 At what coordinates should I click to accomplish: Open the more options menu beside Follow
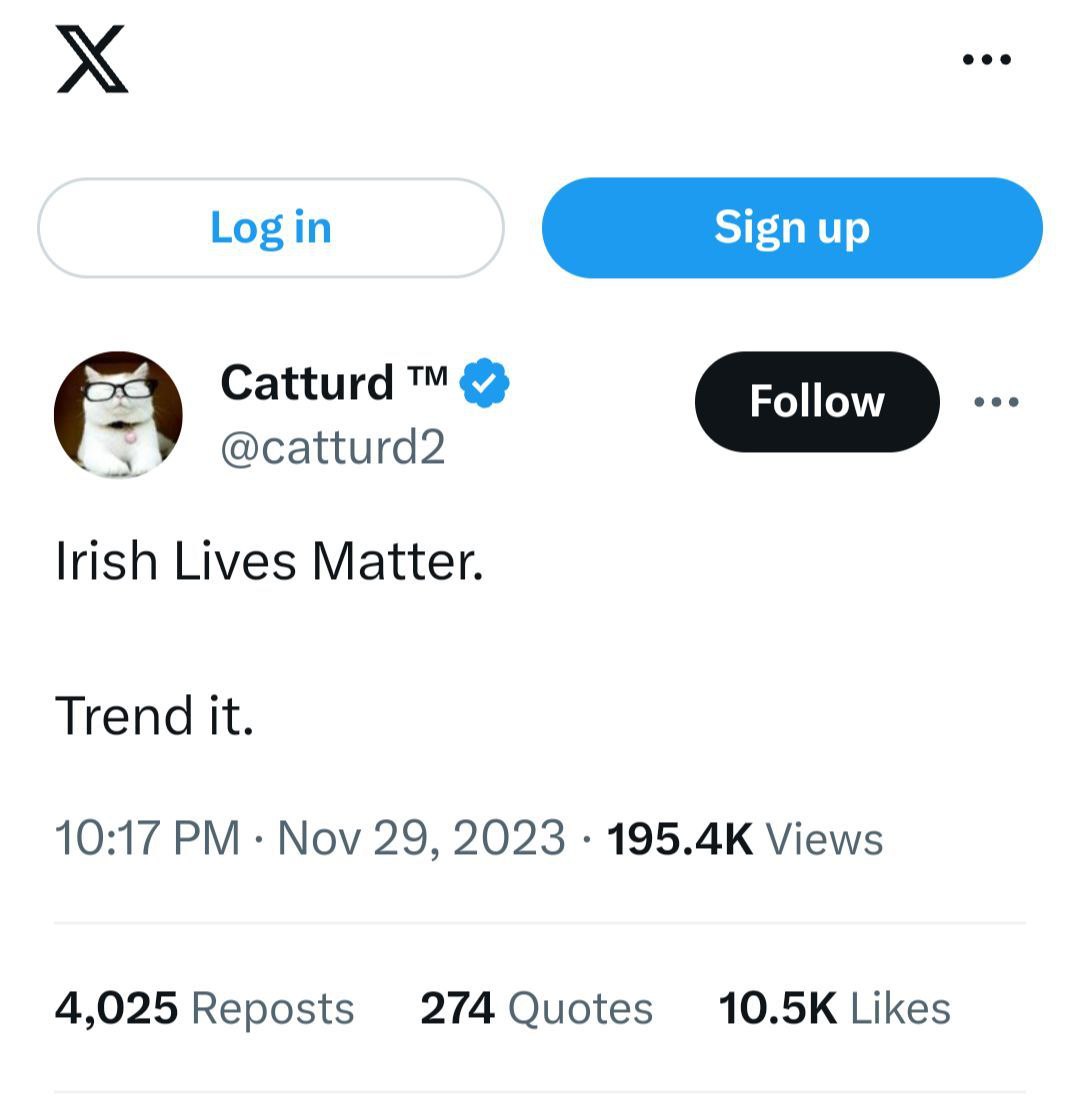coord(997,402)
